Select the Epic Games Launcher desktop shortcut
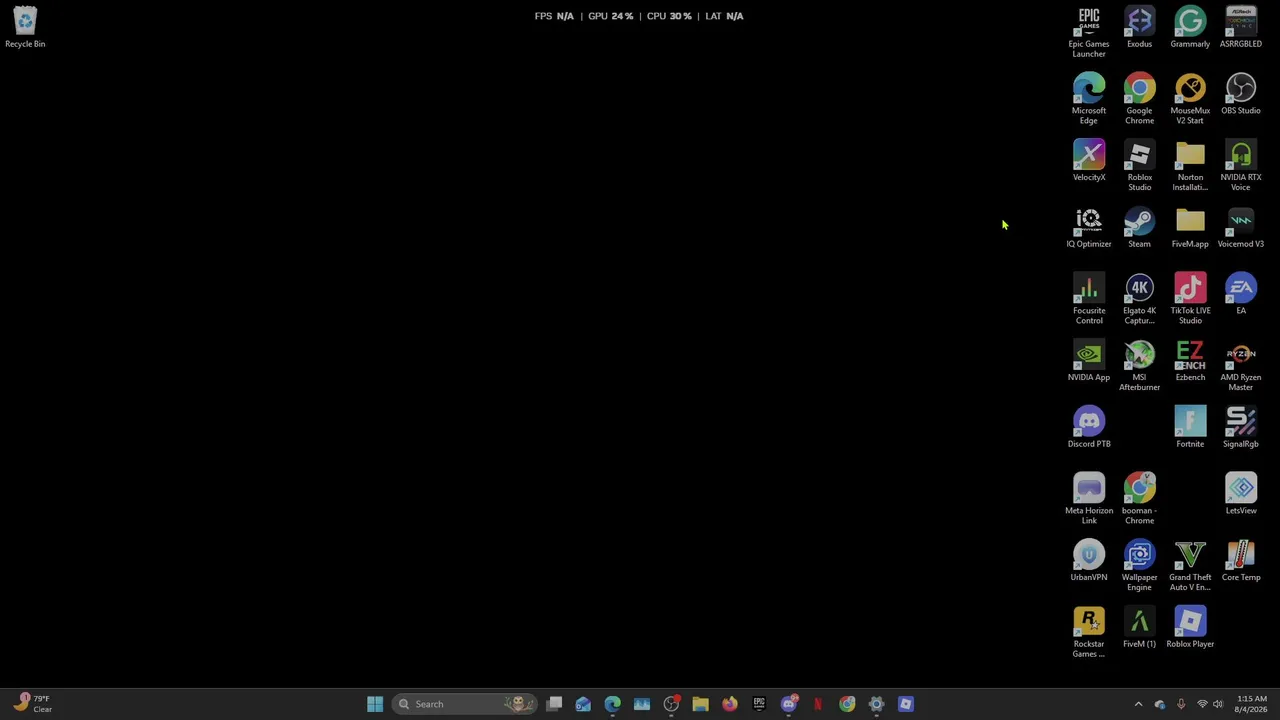Screen dimensions: 1280x720 click(x=1089, y=32)
